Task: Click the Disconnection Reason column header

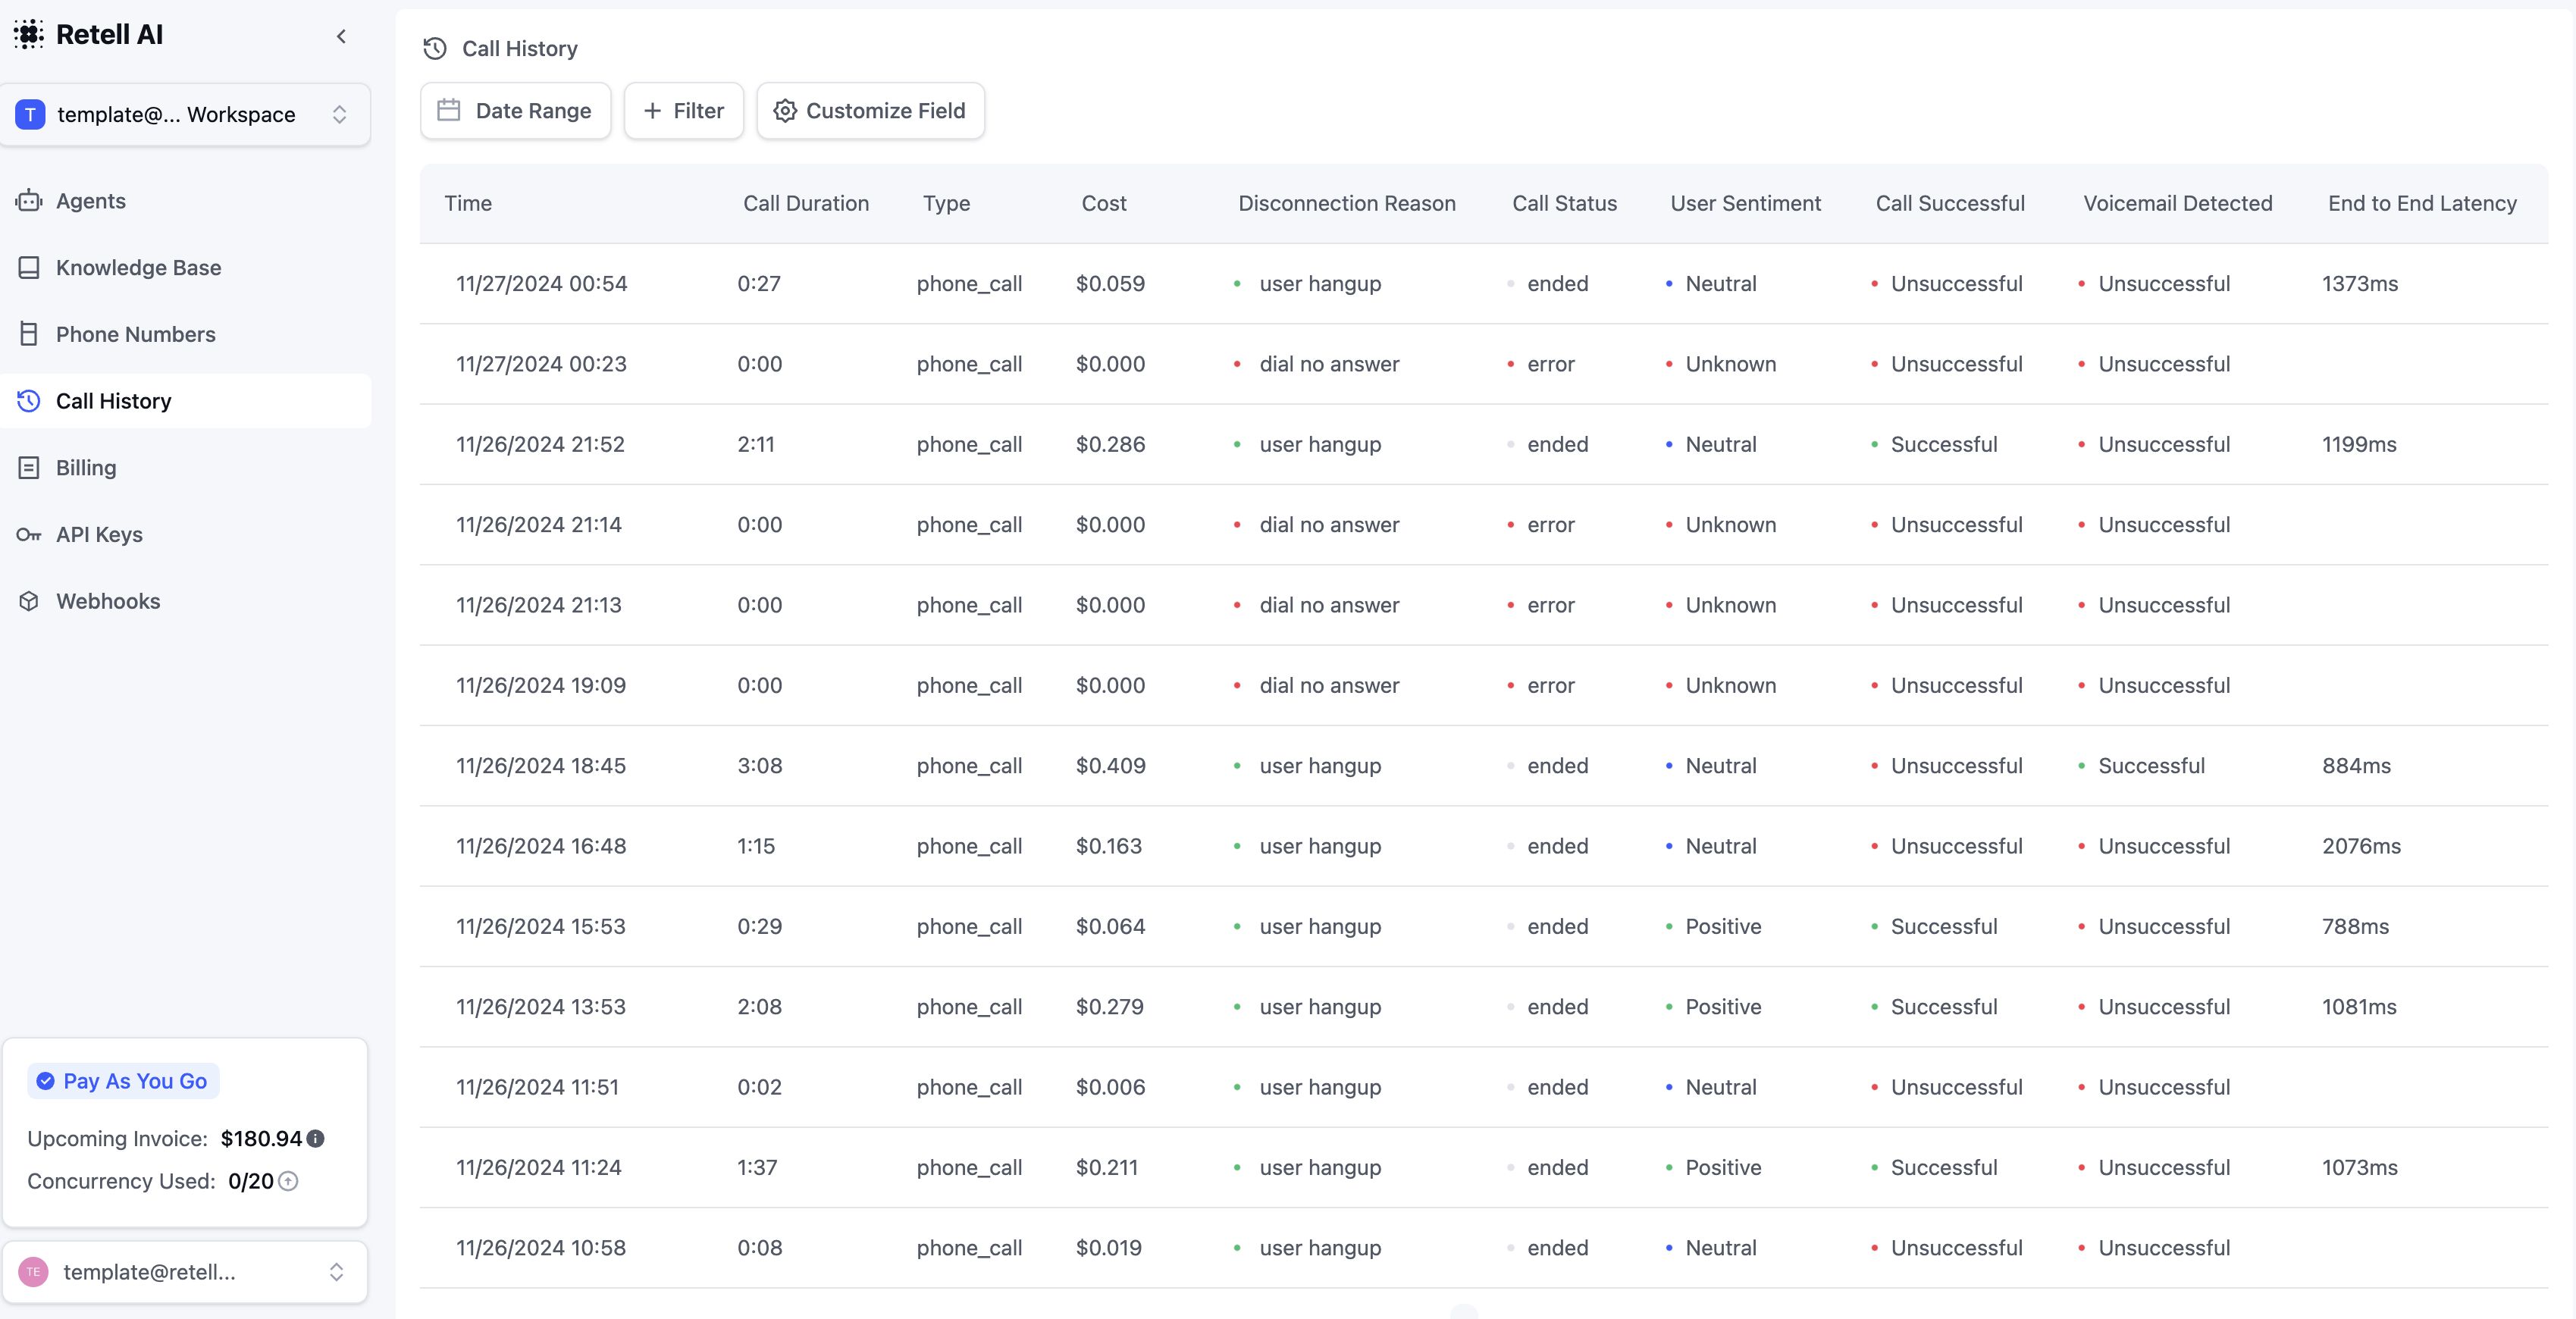Action: (x=1347, y=203)
